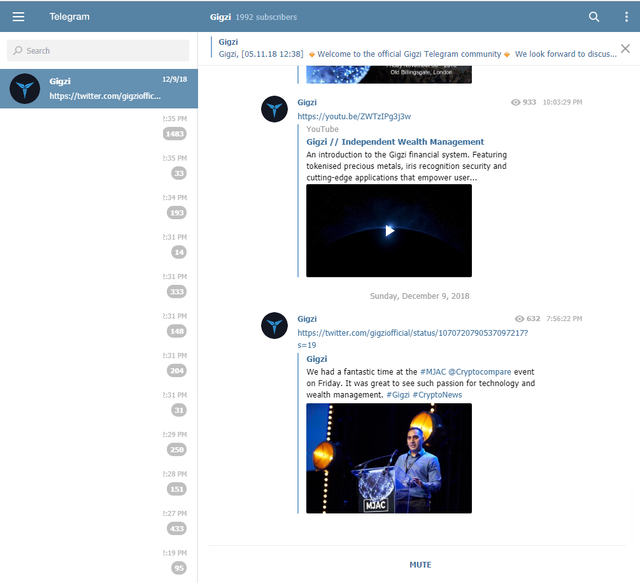Click Gigzi sender name on Twitter message
Screen dimensions: 640x583
click(x=307, y=319)
